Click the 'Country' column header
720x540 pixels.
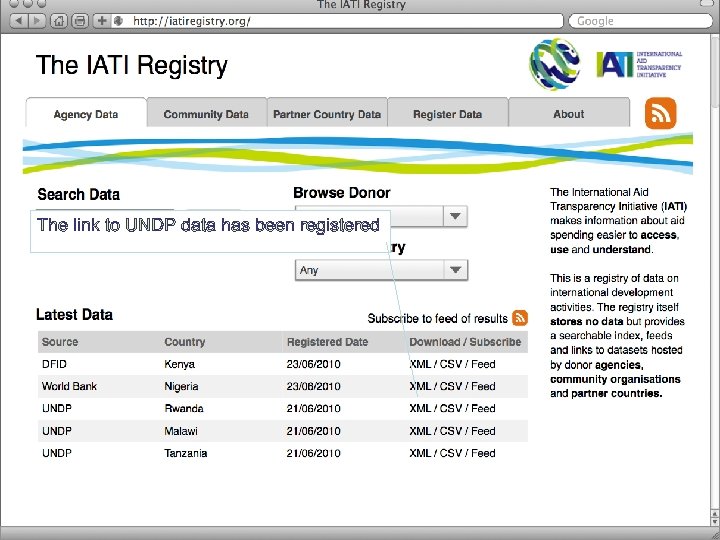pos(185,342)
